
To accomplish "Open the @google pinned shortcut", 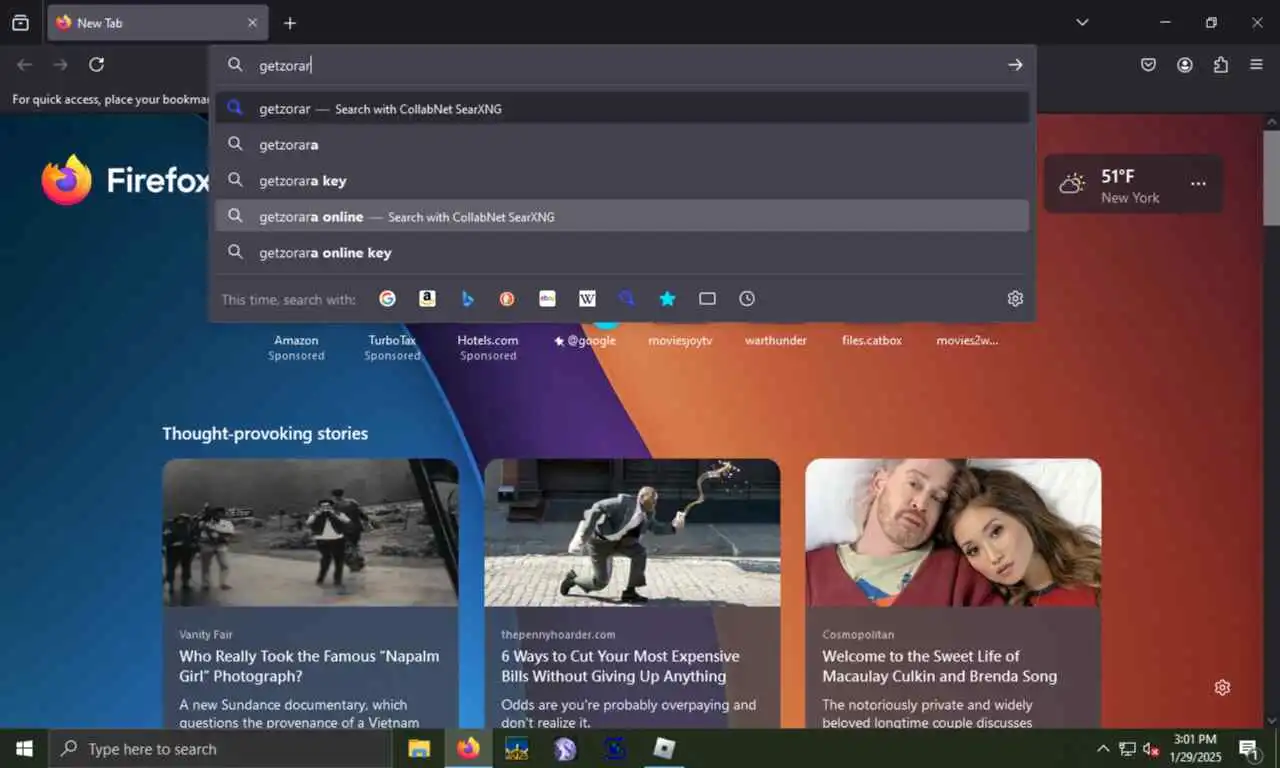I will tap(584, 340).
